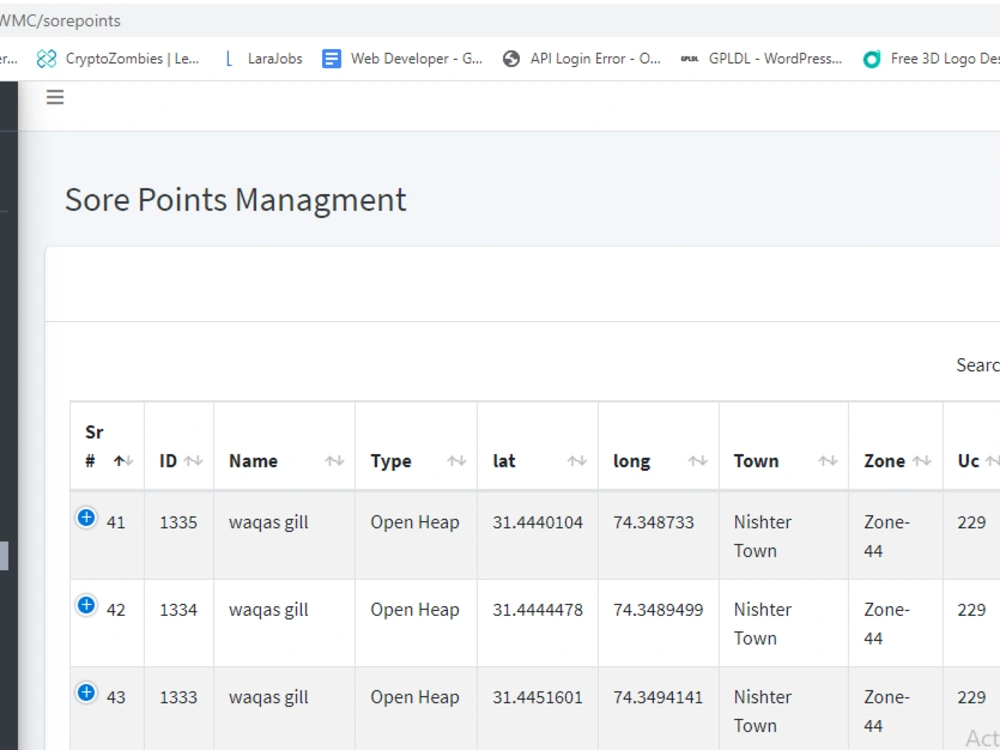Screen dimensions: 1000x750
Task: Sort table by Type column
Action: click(x=416, y=446)
